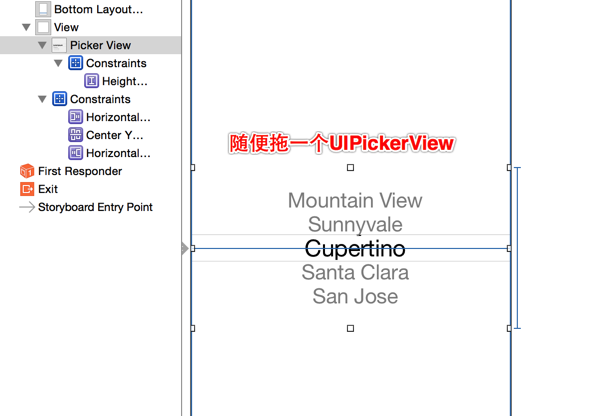Select the Center Y constraint label
This screenshot has height=416, width=605.
coord(115,135)
